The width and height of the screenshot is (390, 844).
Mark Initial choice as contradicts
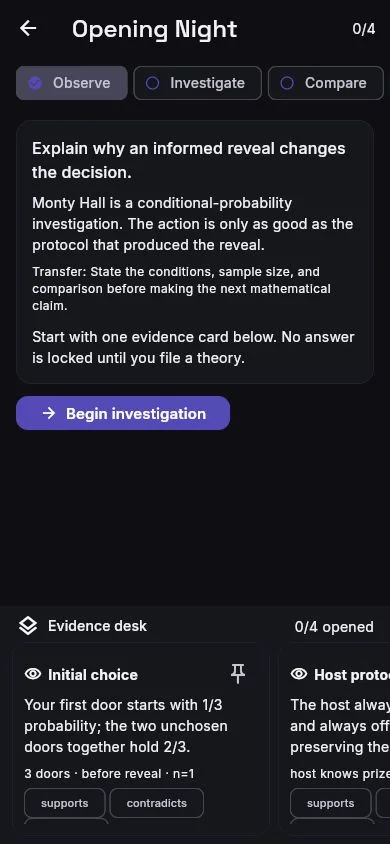tap(157, 803)
